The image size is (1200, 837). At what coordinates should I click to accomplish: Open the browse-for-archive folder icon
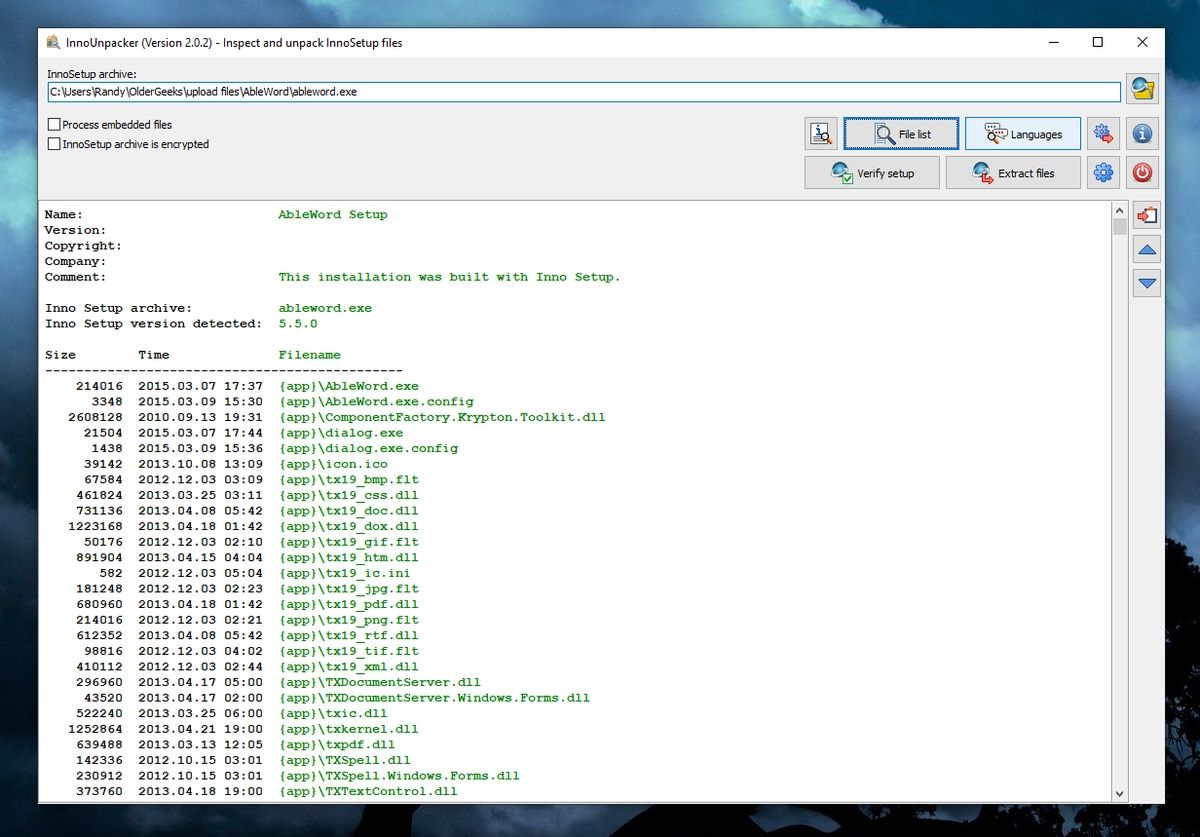click(x=1142, y=89)
